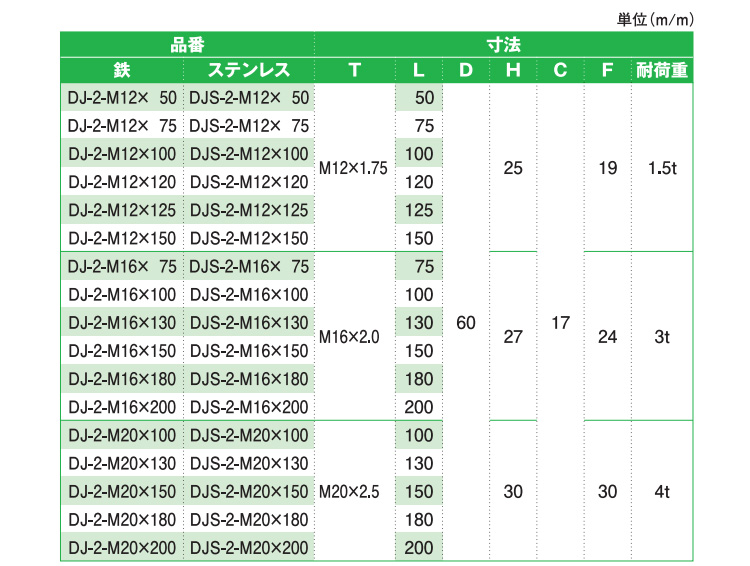
Task: Select part number DJS-2-M12×150
Action: pos(249,238)
